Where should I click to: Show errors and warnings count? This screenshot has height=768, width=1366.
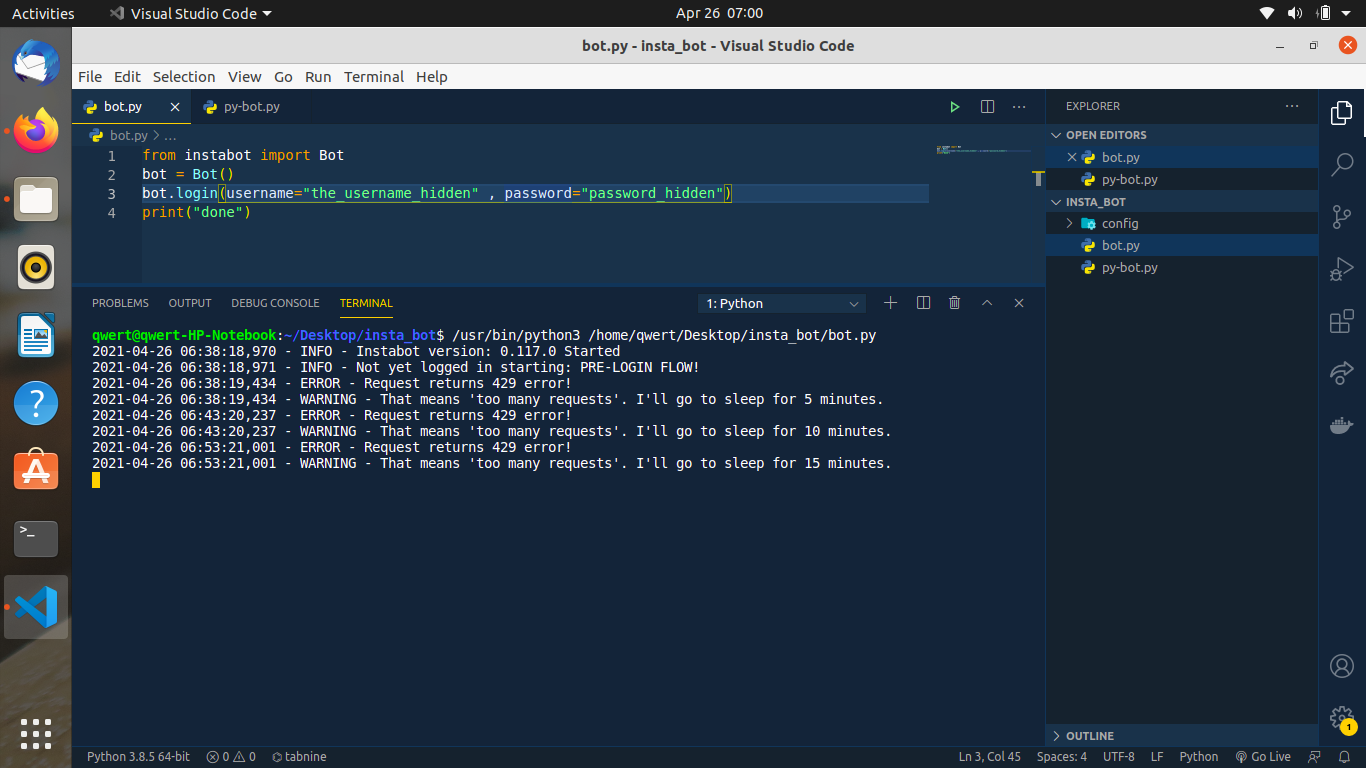coord(231,757)
